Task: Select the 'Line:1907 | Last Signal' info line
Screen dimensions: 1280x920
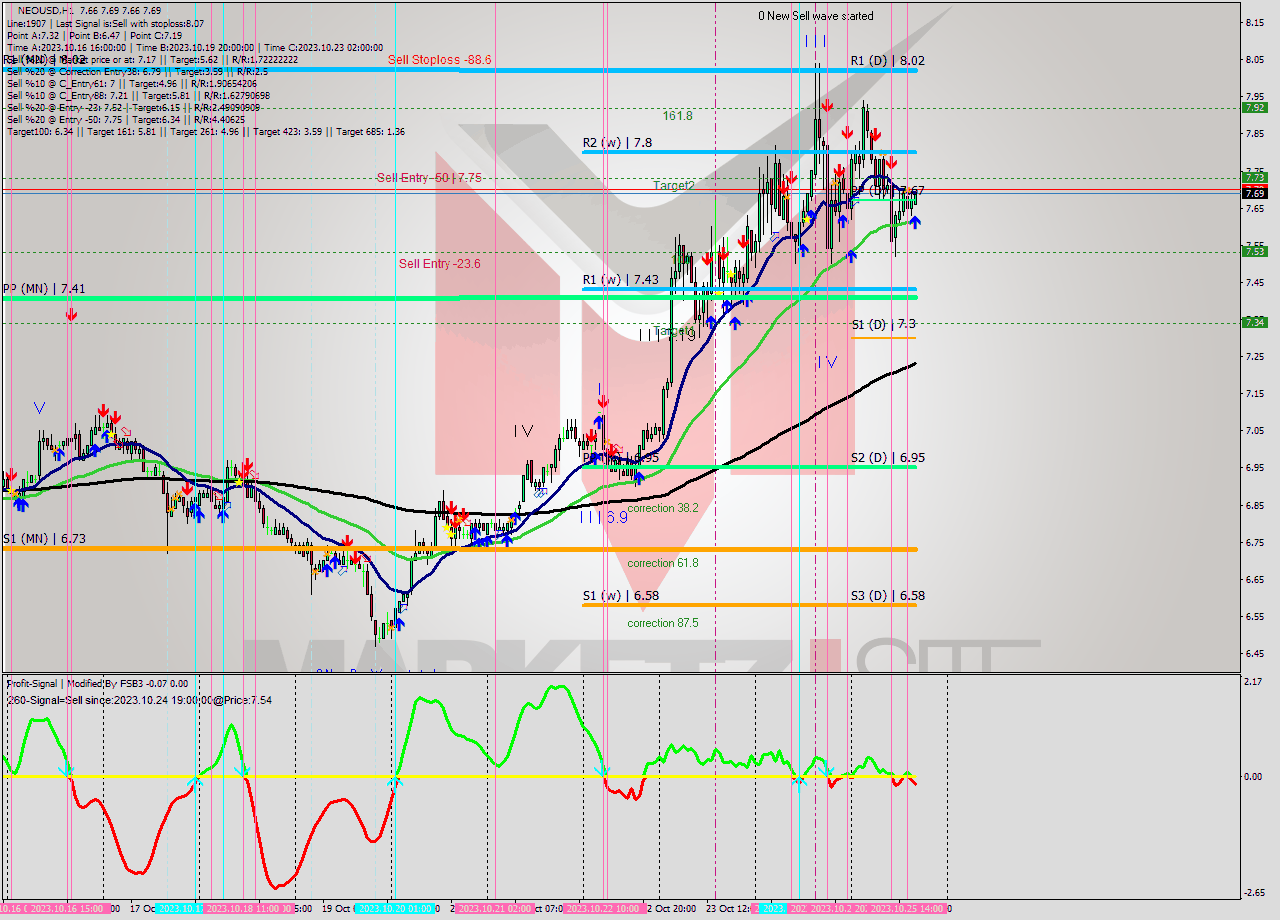Action: (105, 23)
